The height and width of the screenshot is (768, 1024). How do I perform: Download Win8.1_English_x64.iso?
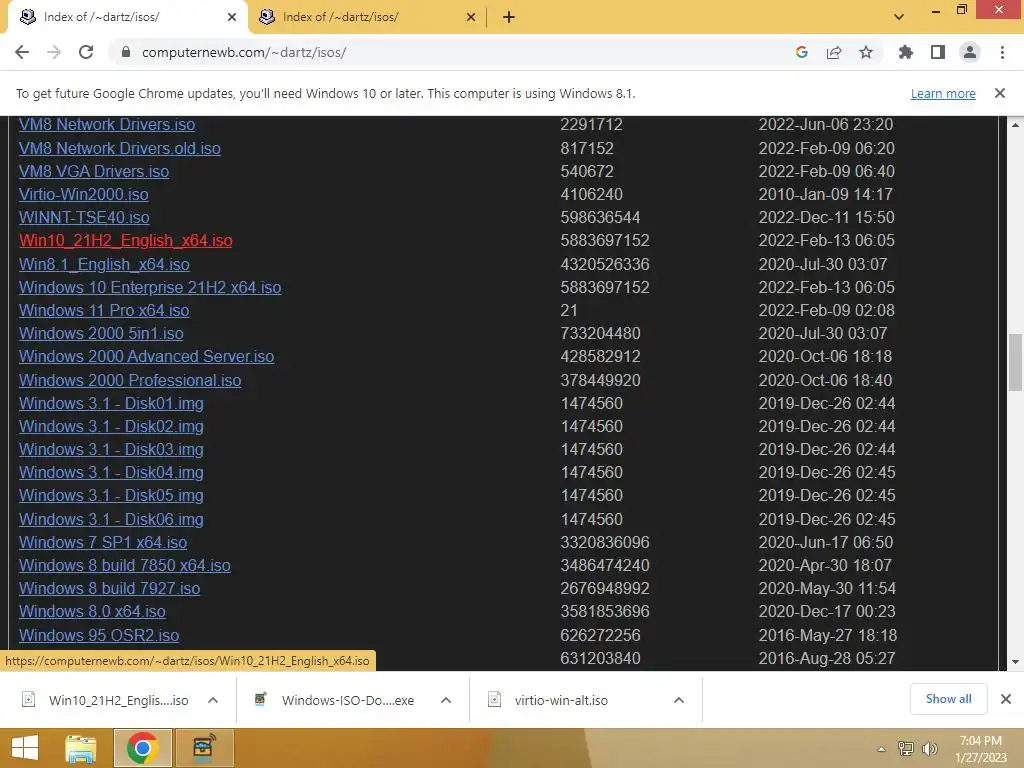click(x=104, y=264)
